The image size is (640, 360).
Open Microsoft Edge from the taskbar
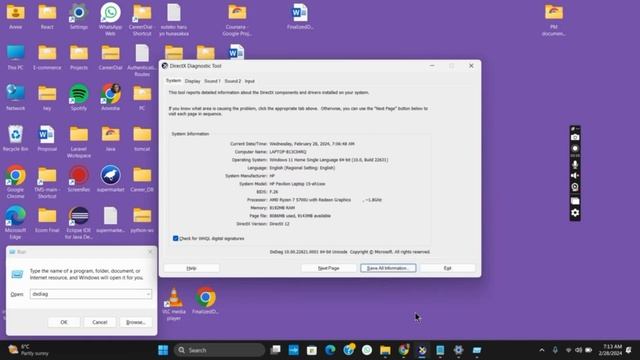[x=330, y=350]
